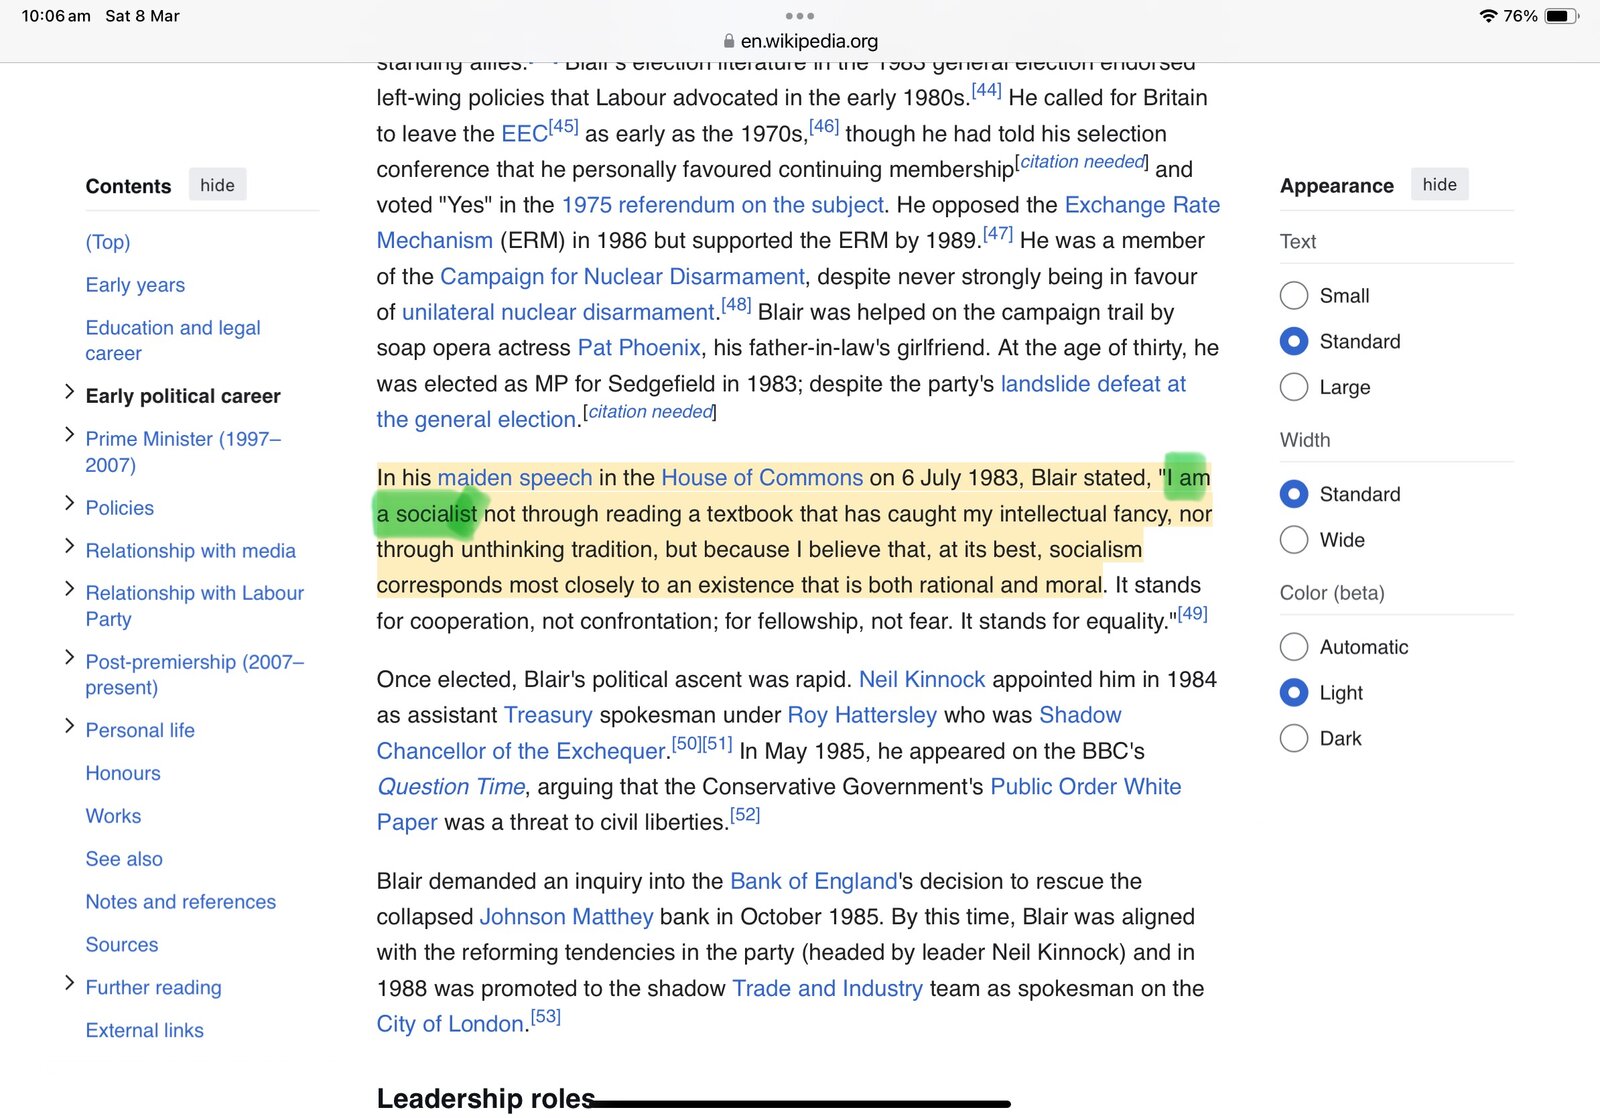The image size is (1600, 1118).
Task: Expand the Personal life section
Action: (x=69, y=726)
